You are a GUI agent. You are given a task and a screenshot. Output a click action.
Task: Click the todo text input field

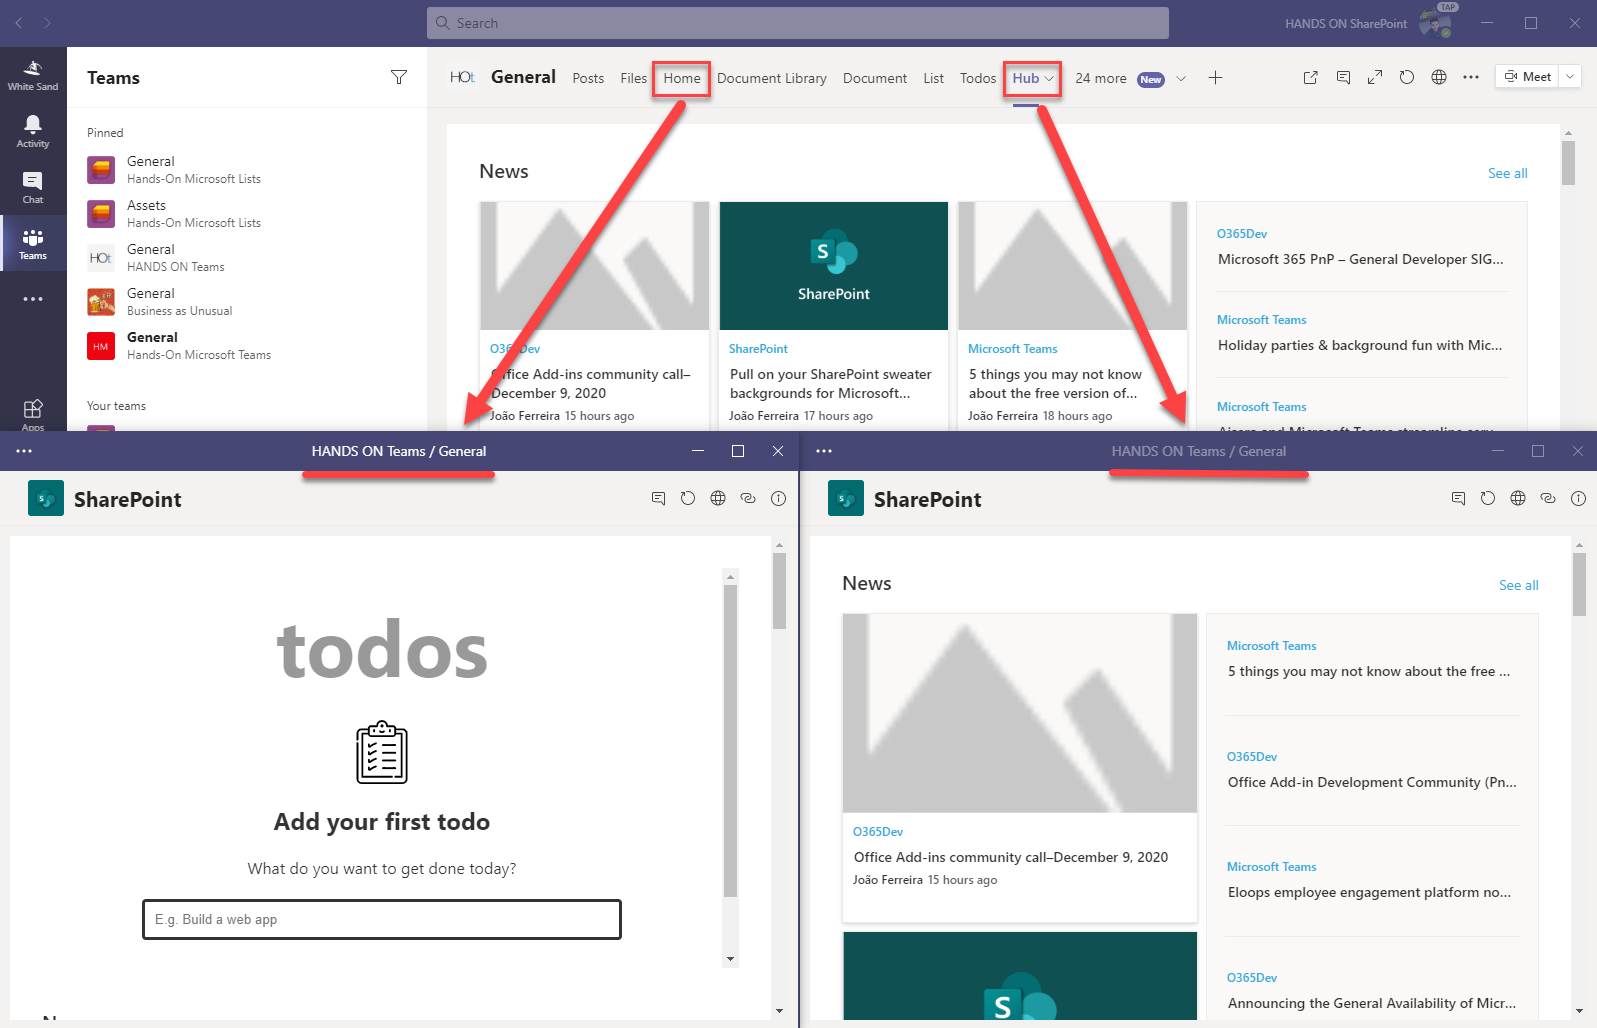[381, 919]
